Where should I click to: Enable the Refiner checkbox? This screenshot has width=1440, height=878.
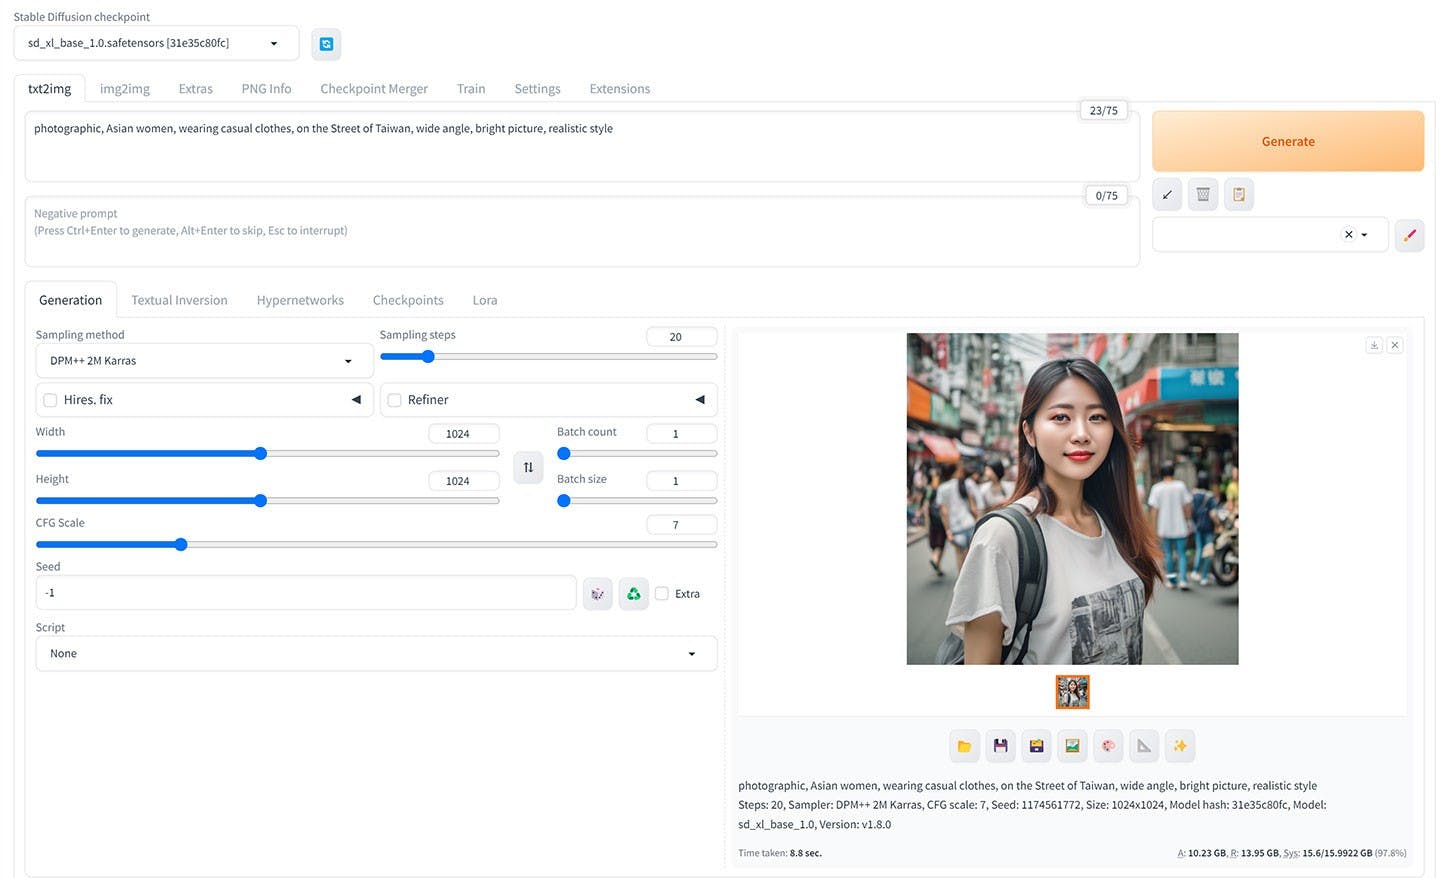pyautogui.click(x=395, y=400)
